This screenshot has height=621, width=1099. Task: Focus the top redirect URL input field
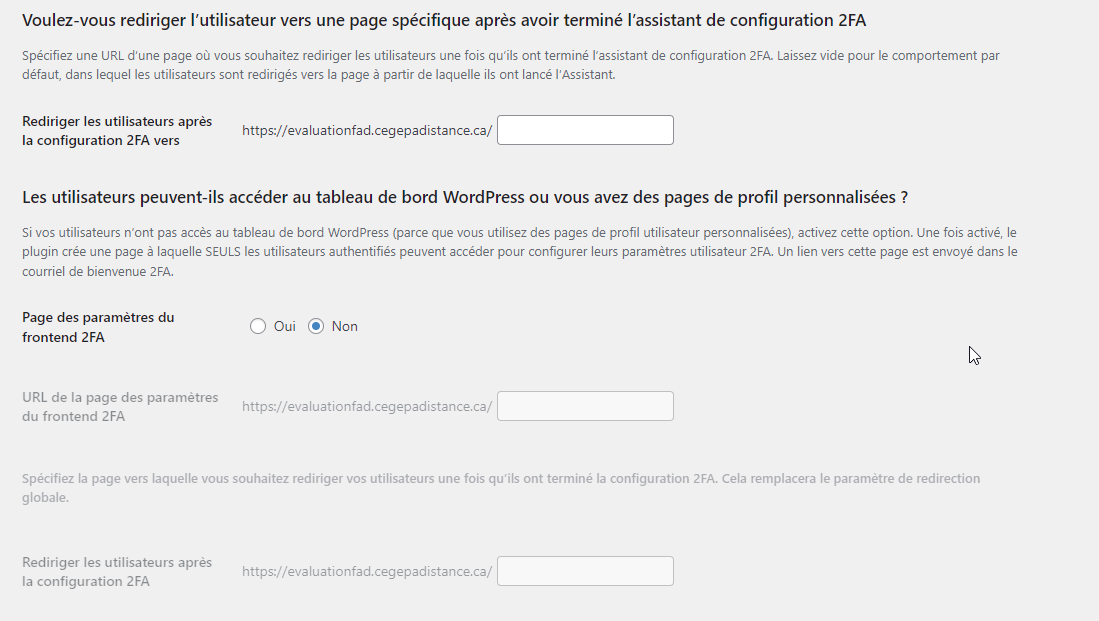click(585, 130)
